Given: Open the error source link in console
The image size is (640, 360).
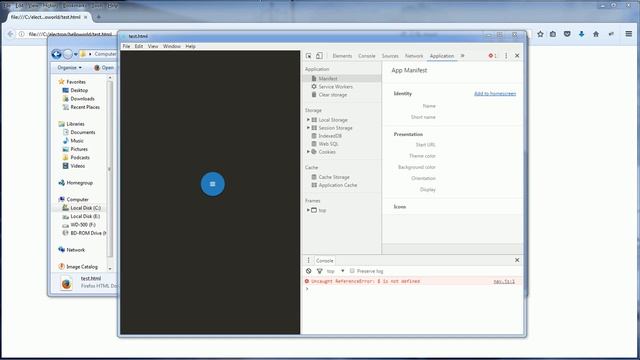Looking at the screenshot, I should click(504, 281).
